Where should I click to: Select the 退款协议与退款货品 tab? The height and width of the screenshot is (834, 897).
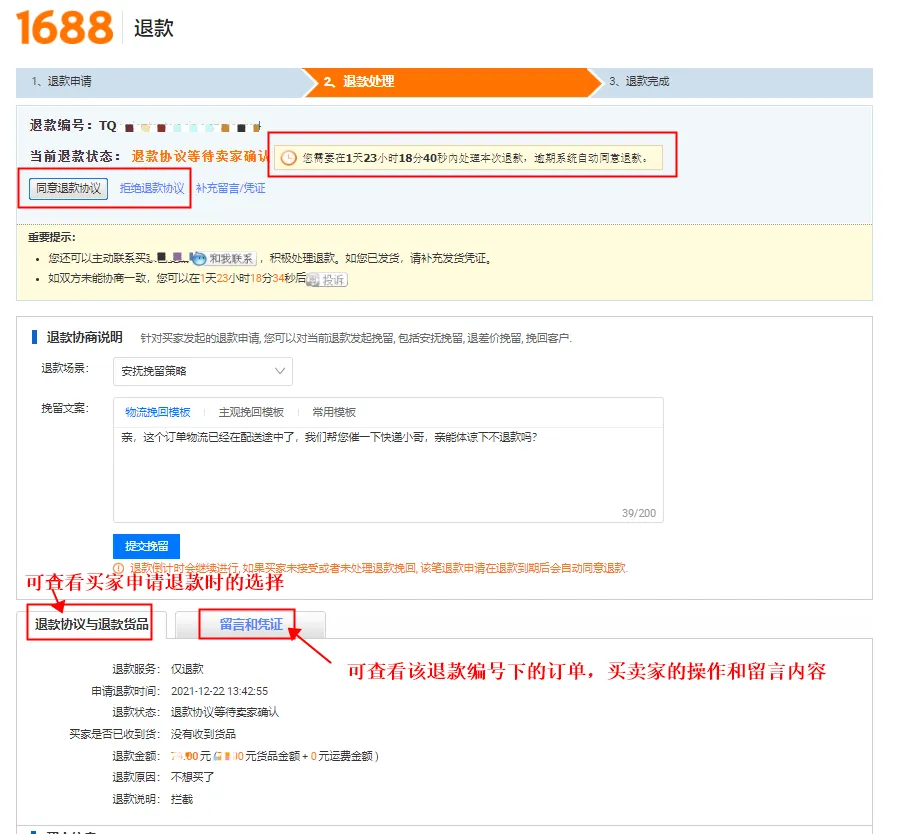[x=91, y=625]
